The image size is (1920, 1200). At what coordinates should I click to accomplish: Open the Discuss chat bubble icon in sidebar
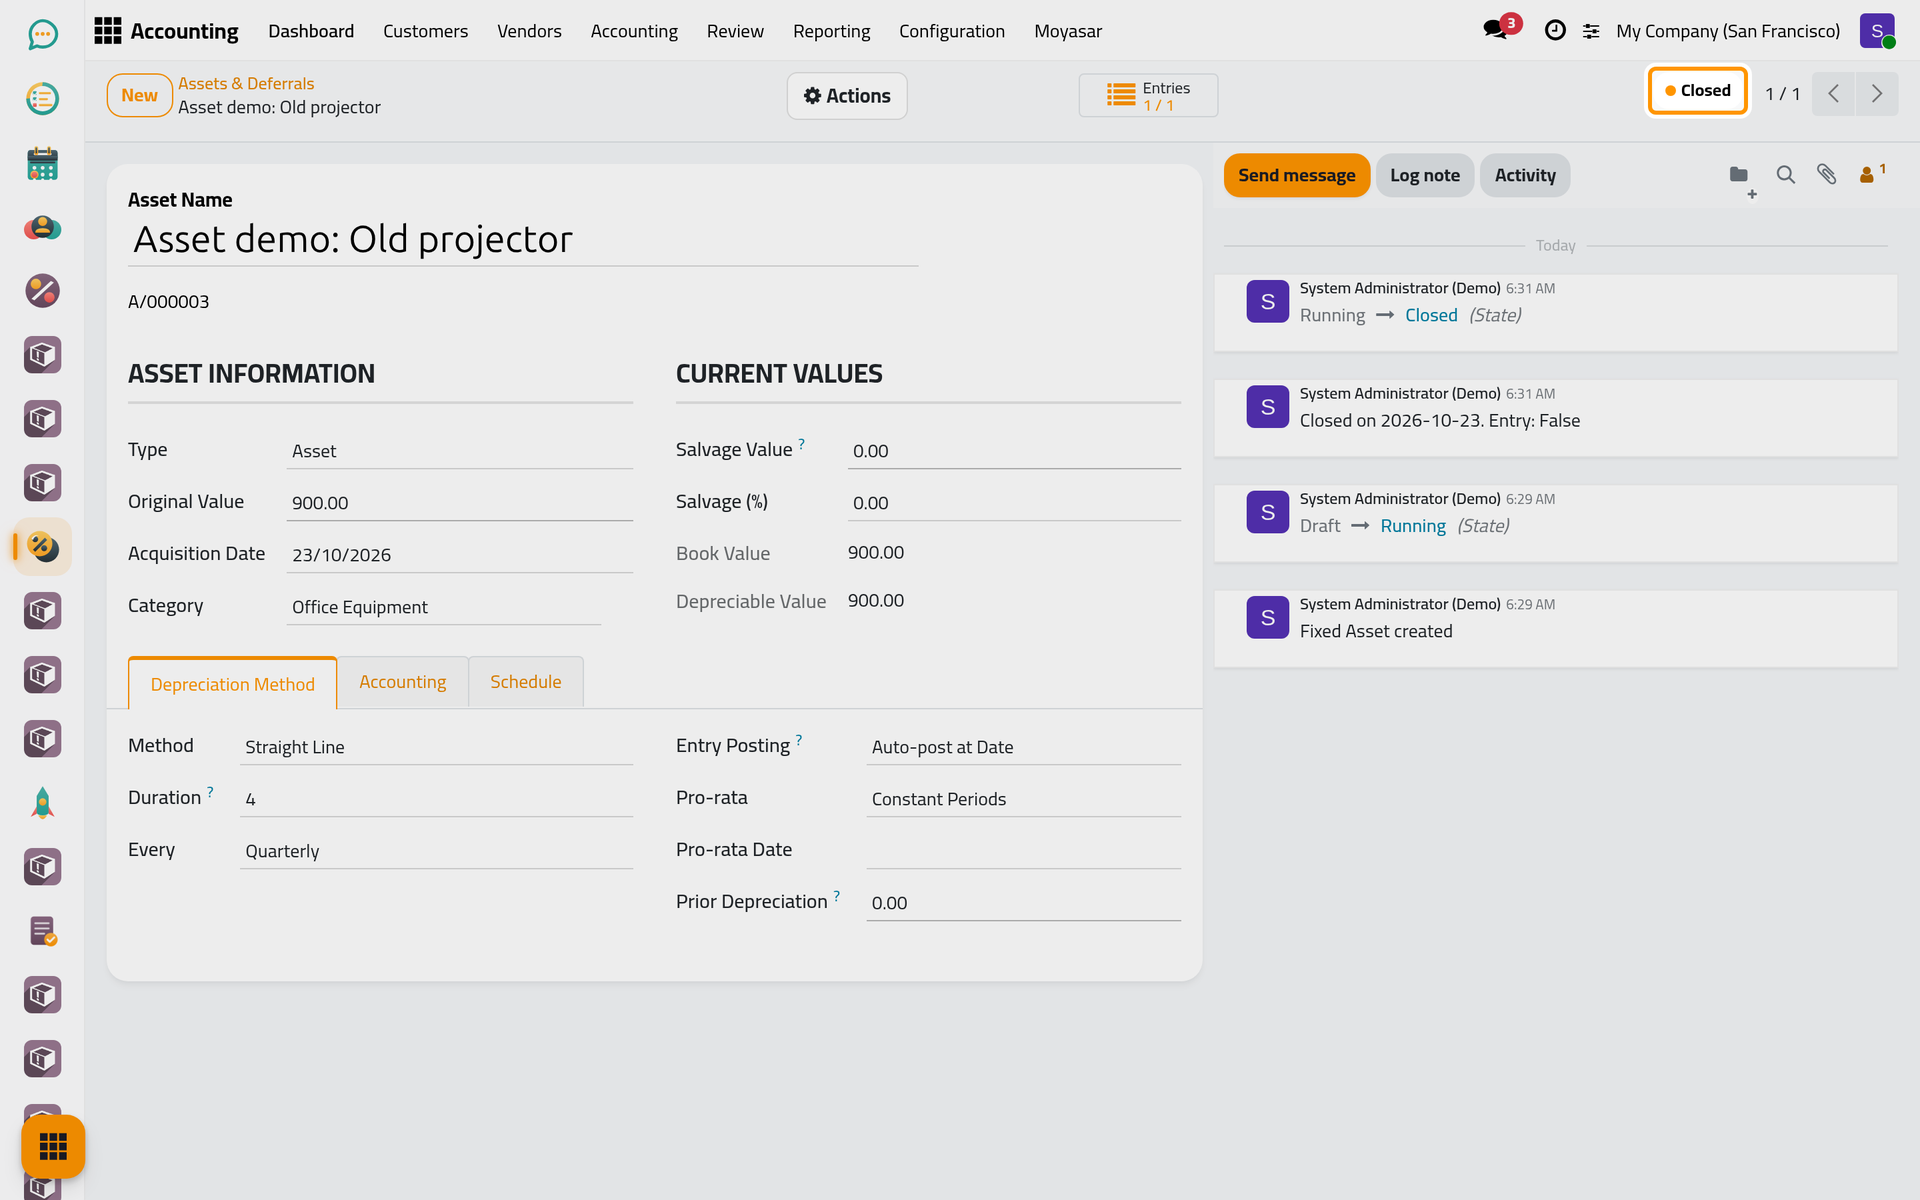(42, 35)
